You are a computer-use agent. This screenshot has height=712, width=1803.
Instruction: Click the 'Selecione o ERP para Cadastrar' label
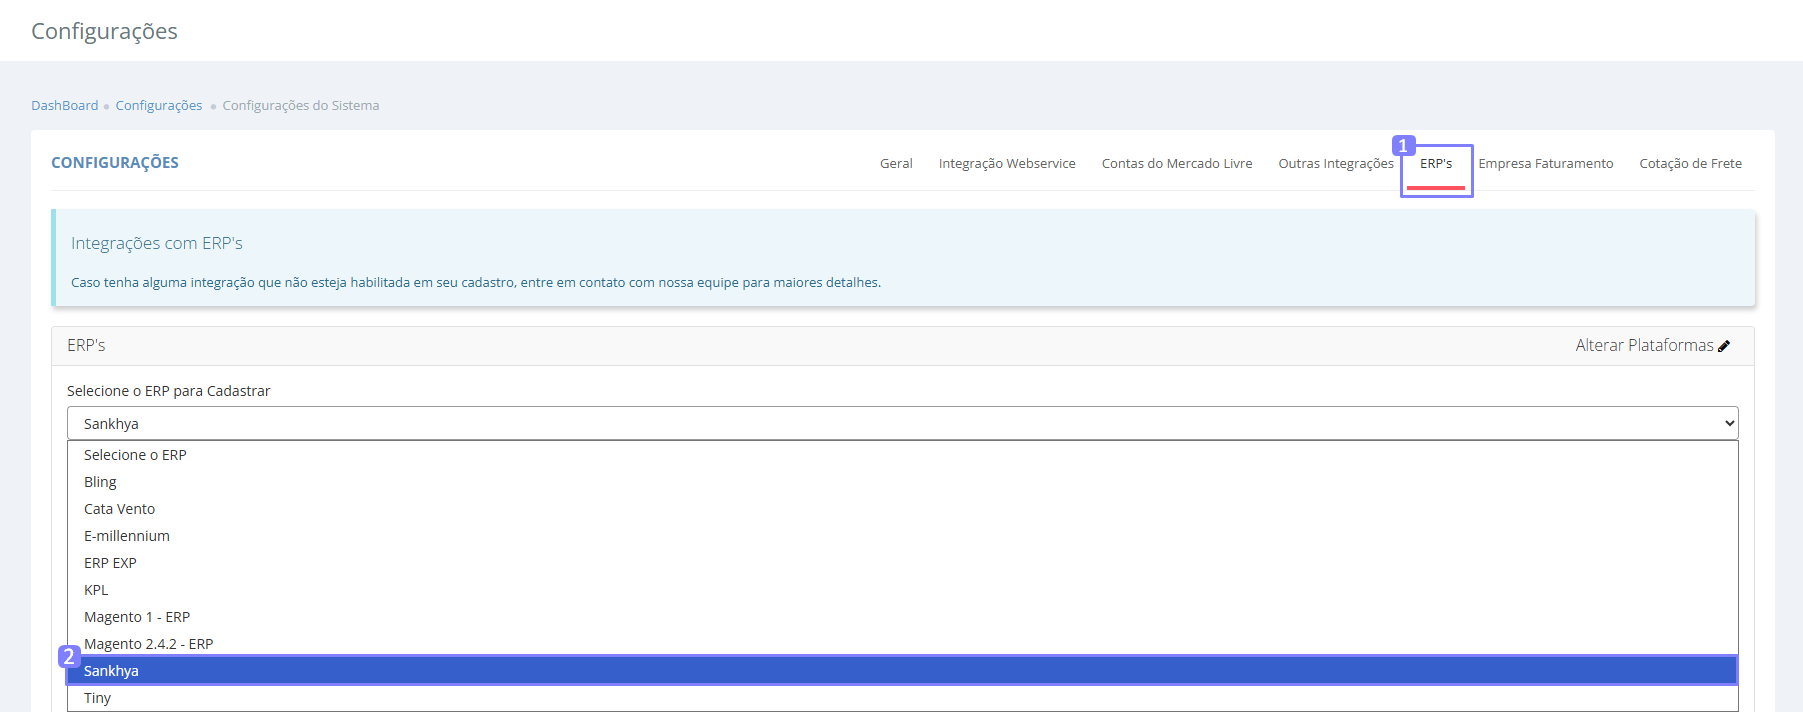(169, 391)
